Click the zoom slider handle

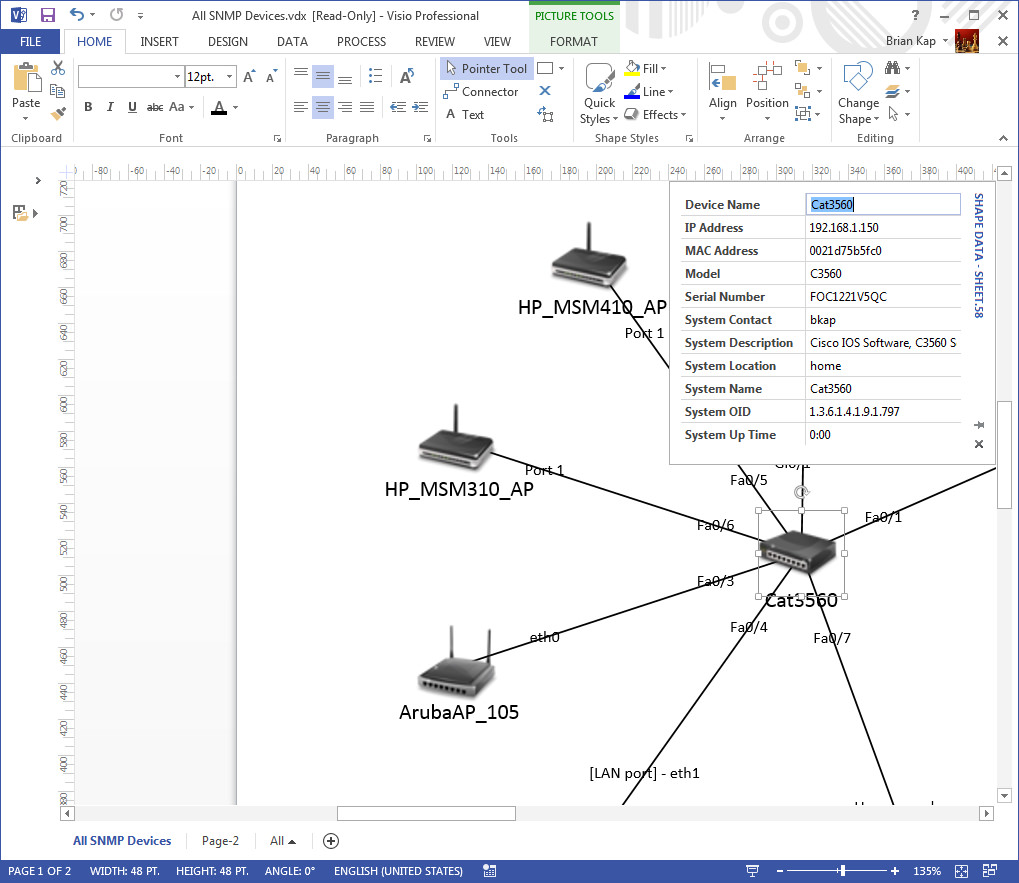click(x=842, y=871)
